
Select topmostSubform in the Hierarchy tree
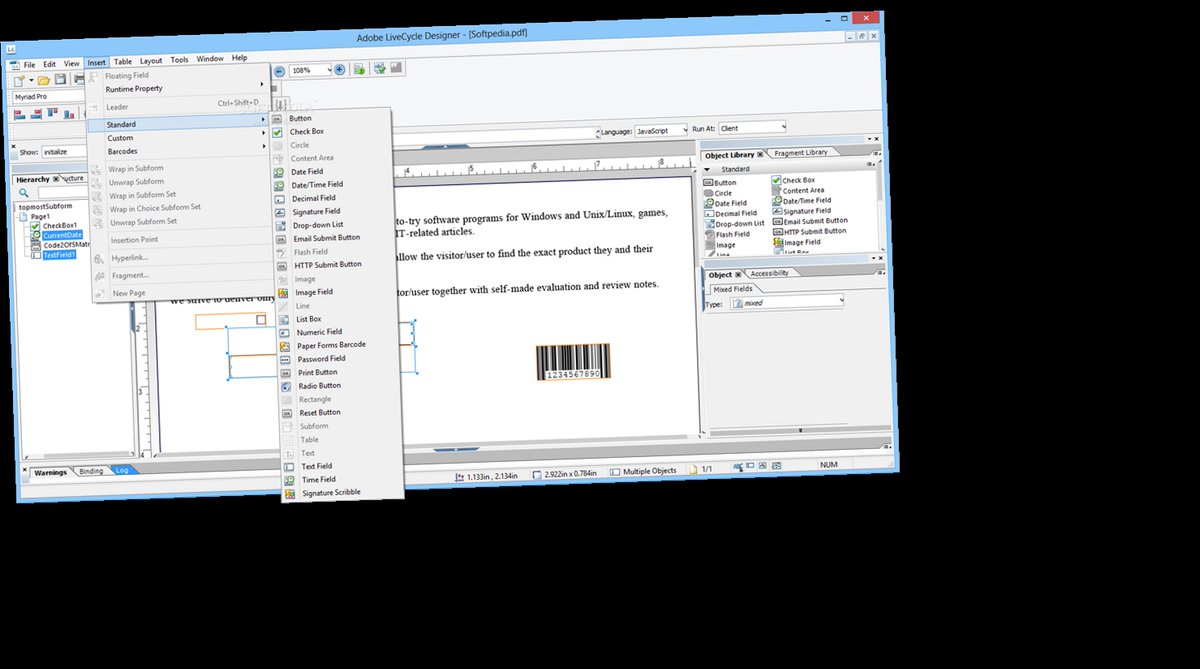[45, 206]
